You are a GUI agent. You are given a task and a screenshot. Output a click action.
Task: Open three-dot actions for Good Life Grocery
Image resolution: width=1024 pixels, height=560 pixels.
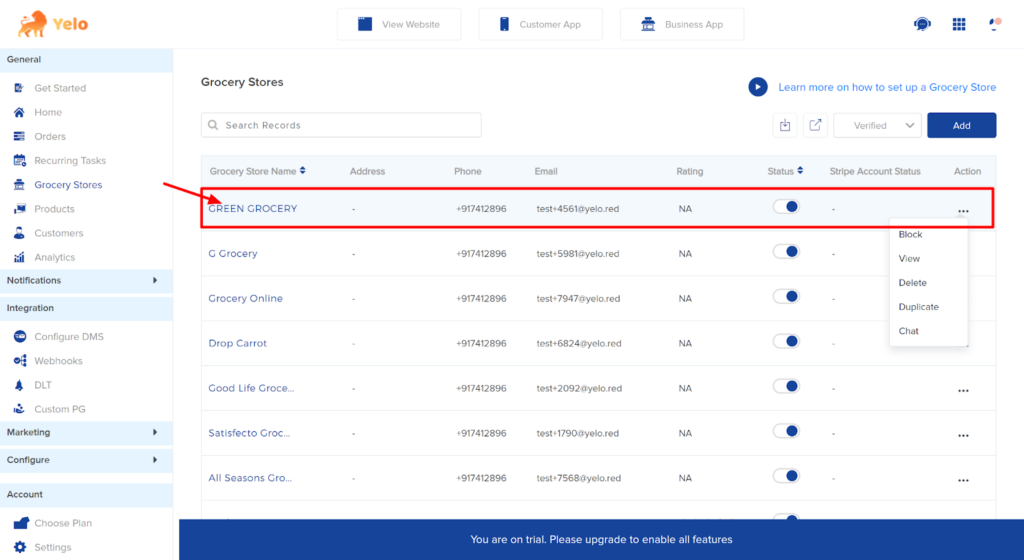tap(963, 390)
